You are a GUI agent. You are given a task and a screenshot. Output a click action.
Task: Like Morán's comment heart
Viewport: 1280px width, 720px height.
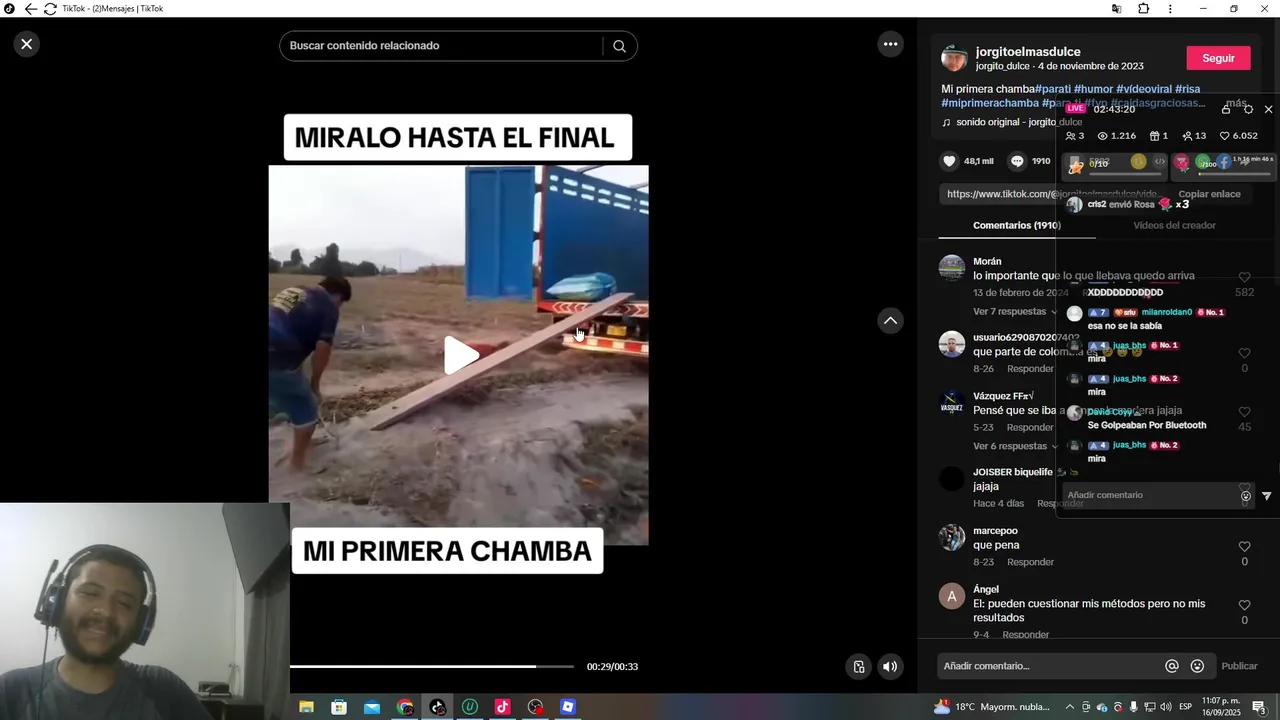[x=1244, y=277]
